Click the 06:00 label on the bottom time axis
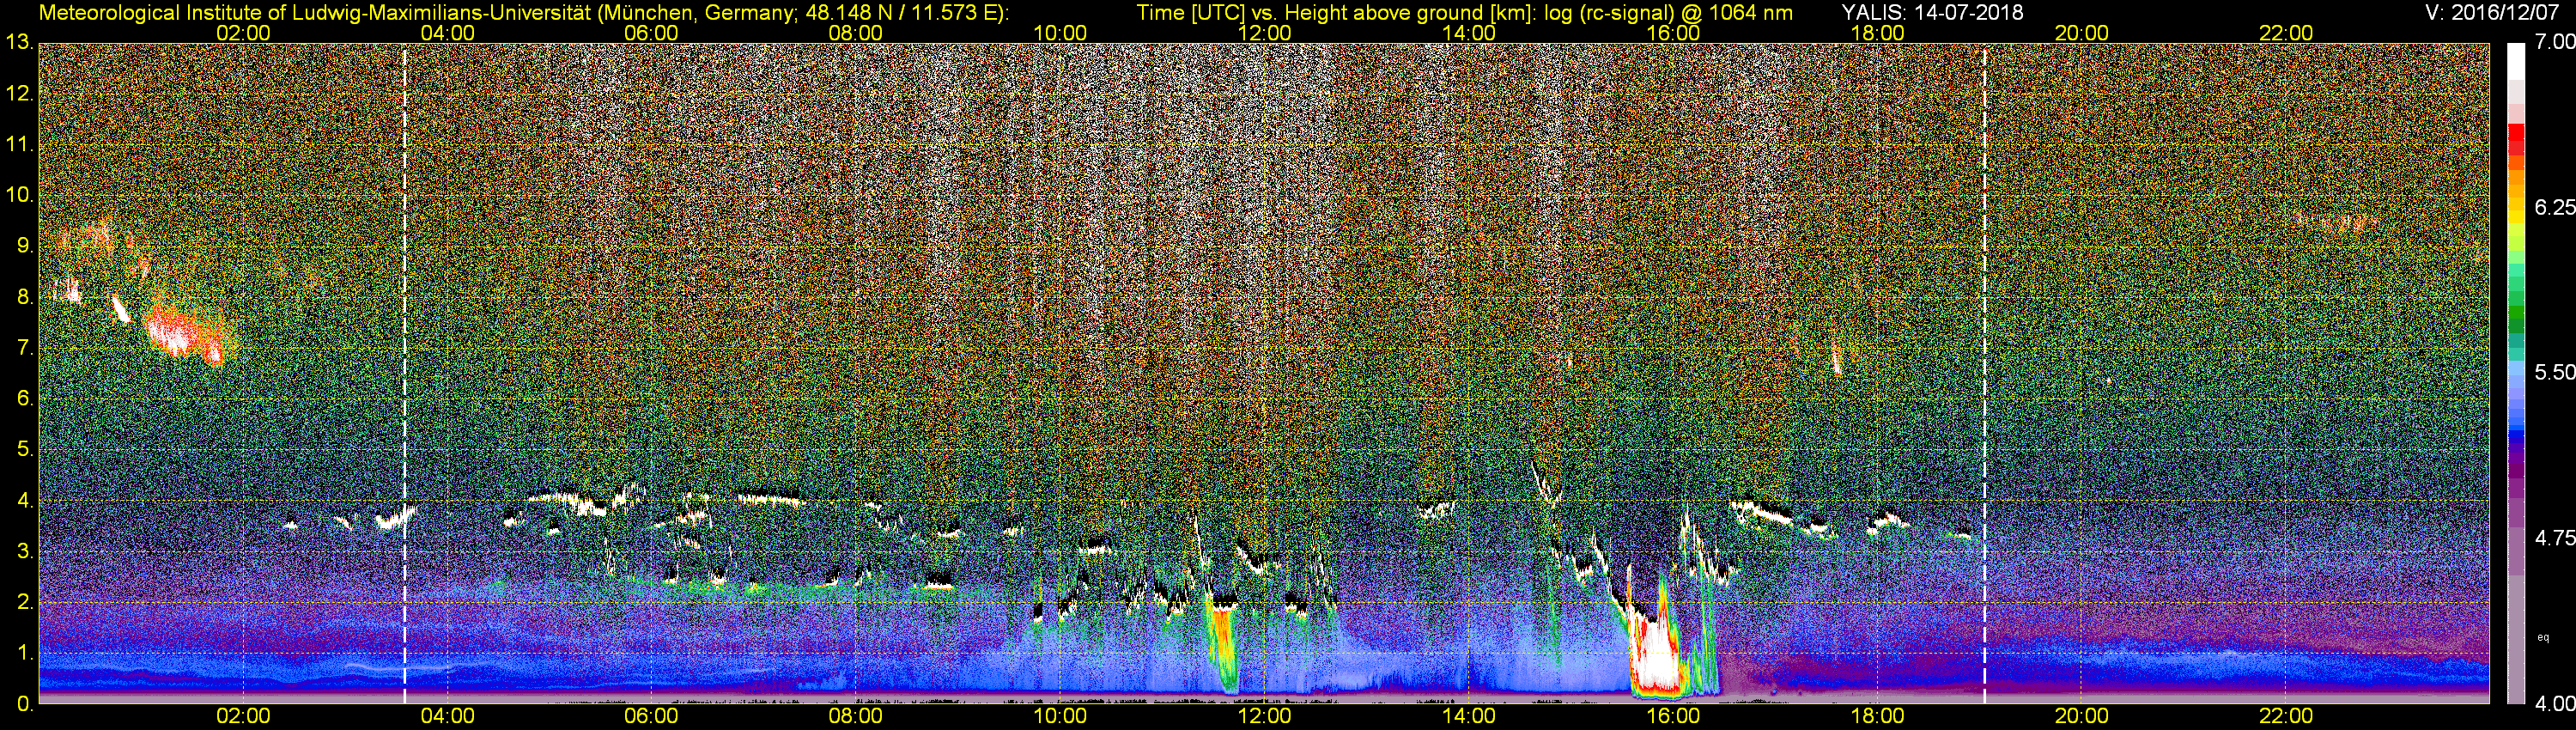 pyautogui.click(x=651, y=717)
